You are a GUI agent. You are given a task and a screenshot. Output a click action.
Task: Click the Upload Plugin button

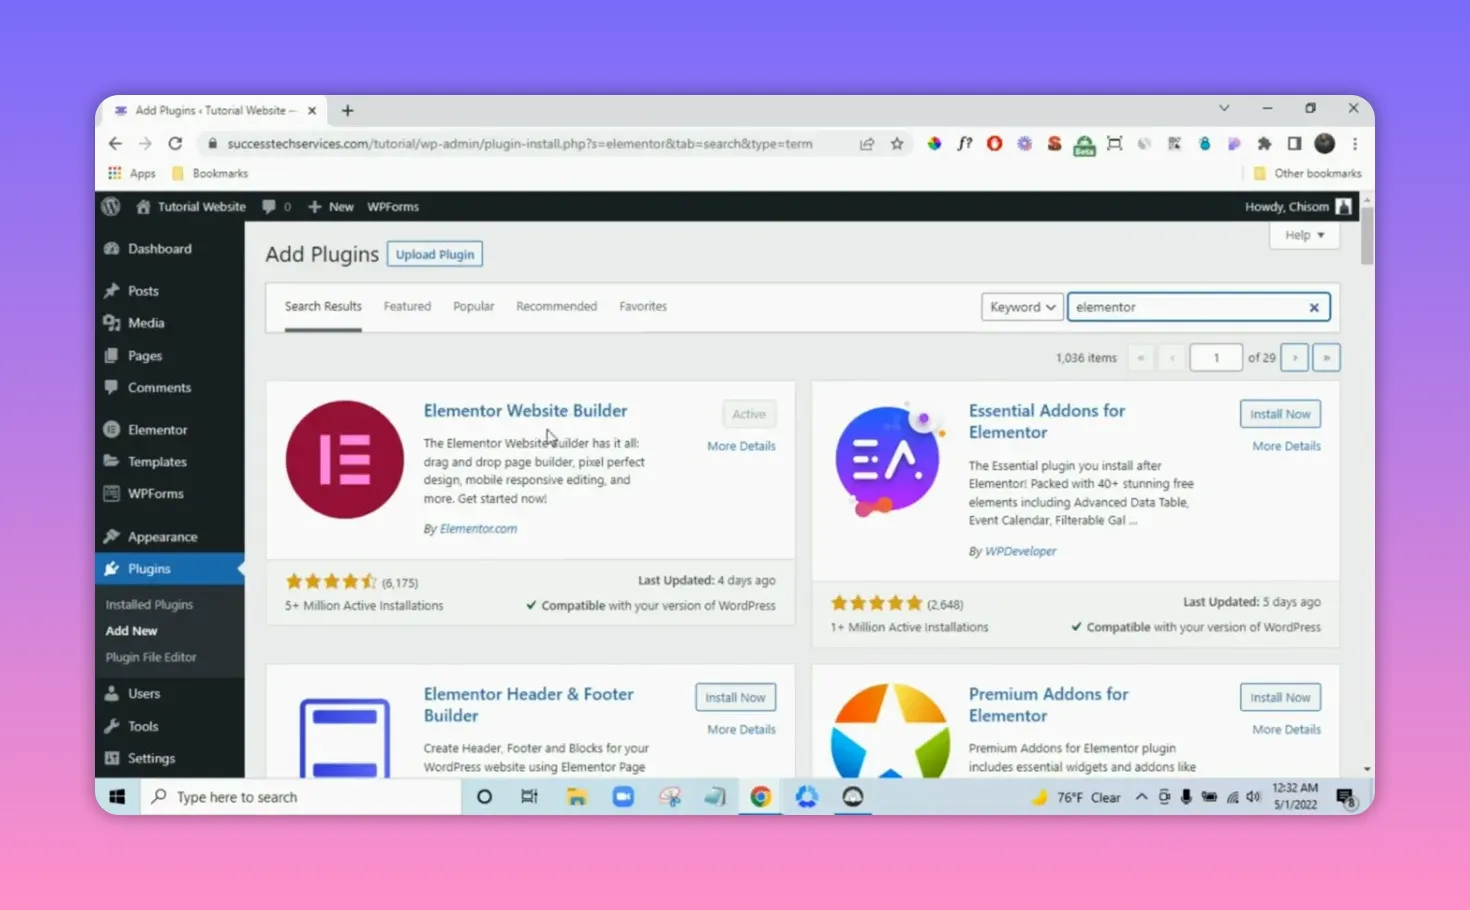click(435, 254)
